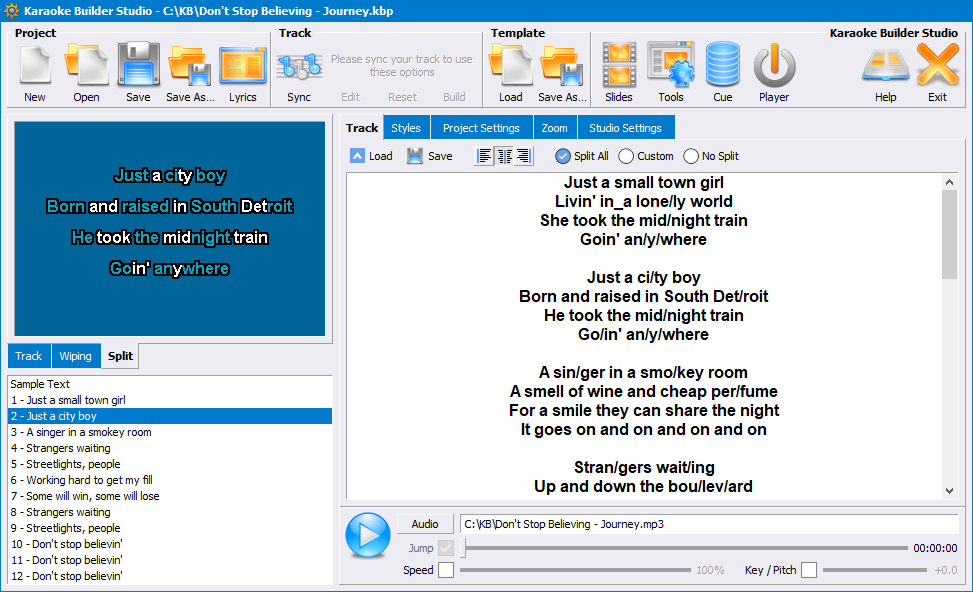Switch to the Wiping tab

point(75,356)
